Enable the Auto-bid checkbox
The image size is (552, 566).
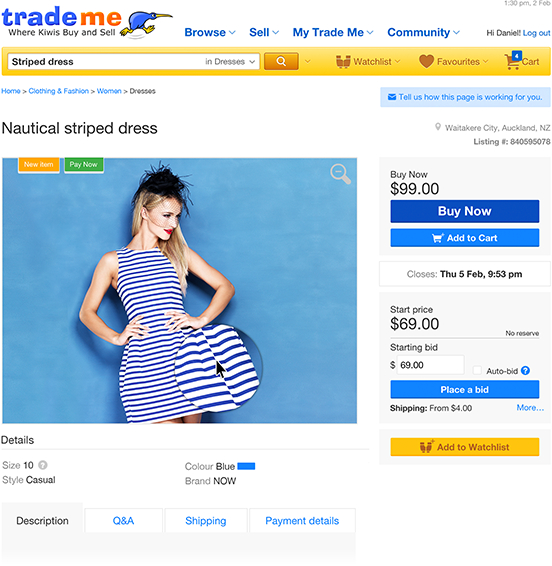tap(477, 370)
